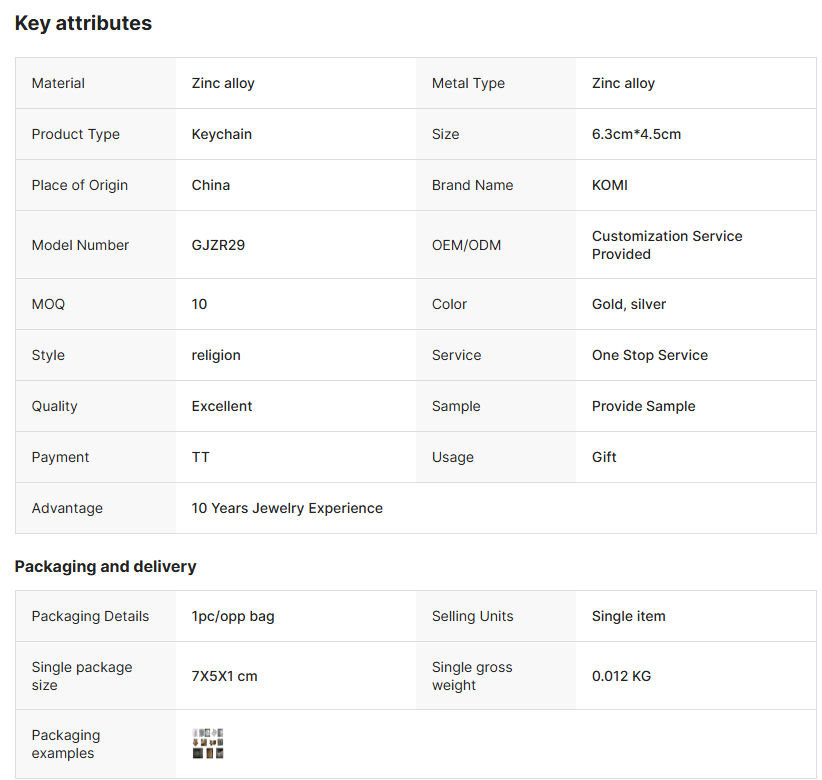Screen dimensions: 822x780
Task: Click the KOMI brand name value
Action: click(x=610, y=186)
